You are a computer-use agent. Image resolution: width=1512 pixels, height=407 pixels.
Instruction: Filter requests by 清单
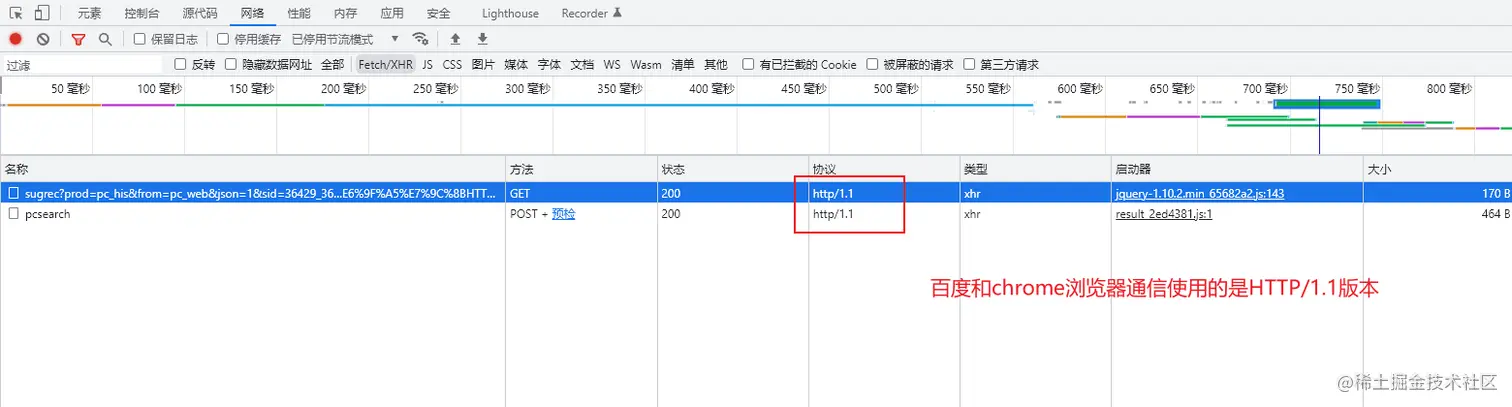683,64
